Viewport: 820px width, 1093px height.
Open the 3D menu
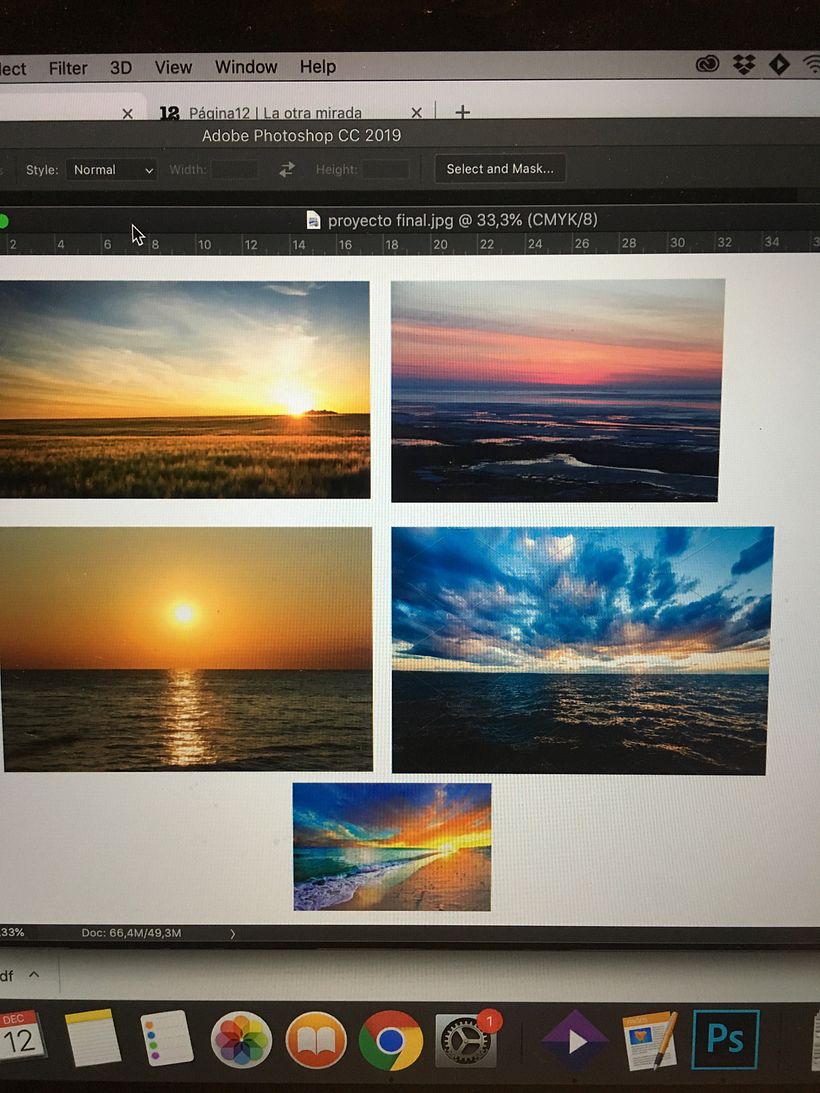[121, 68]
